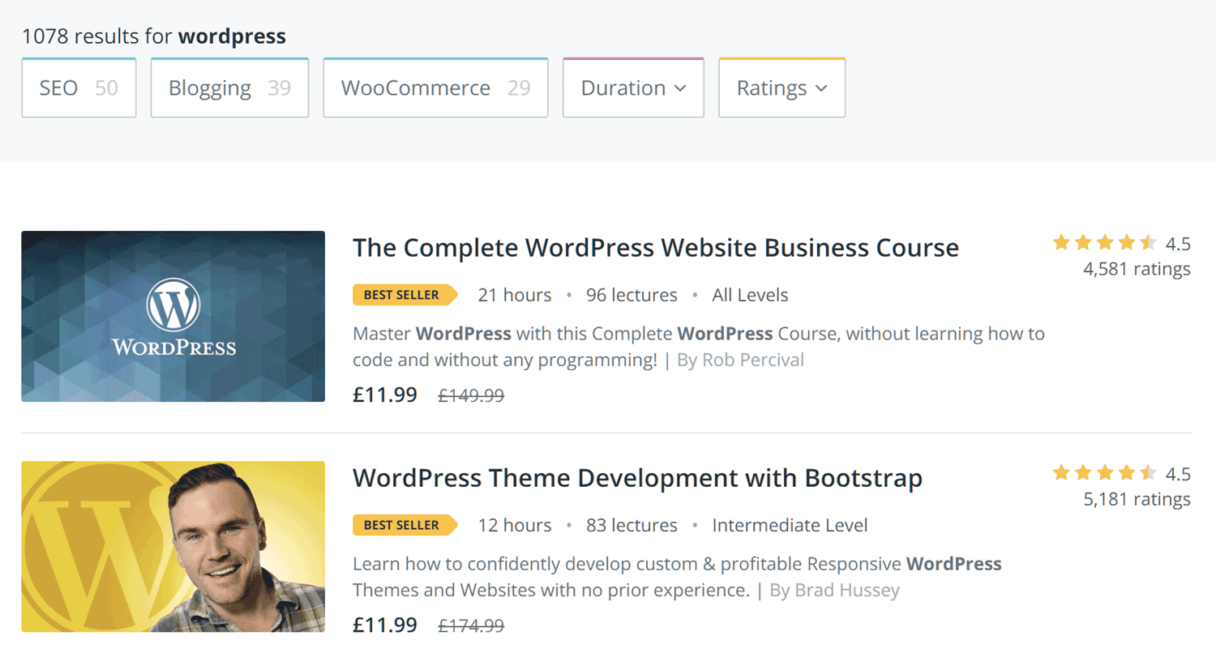Open WordPress Theme Development with Bootstrap
The width and height of the screenshot is (1216, 657).
tap(637, 478)
